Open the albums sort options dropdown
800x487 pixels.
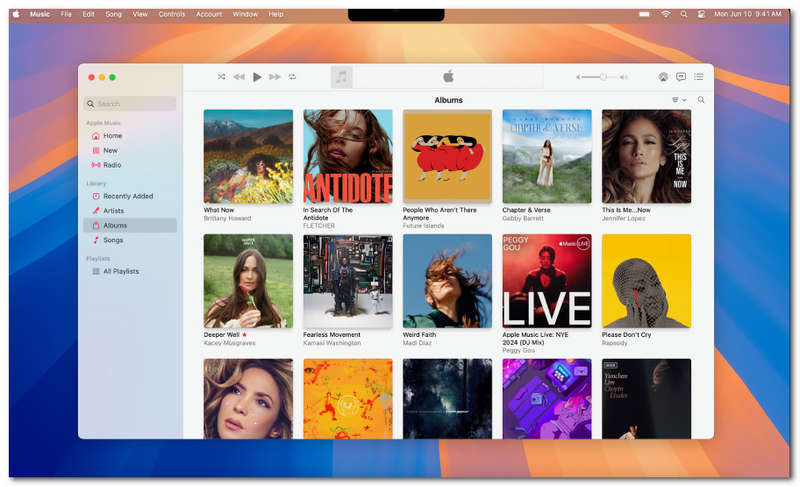click(679, 100)
